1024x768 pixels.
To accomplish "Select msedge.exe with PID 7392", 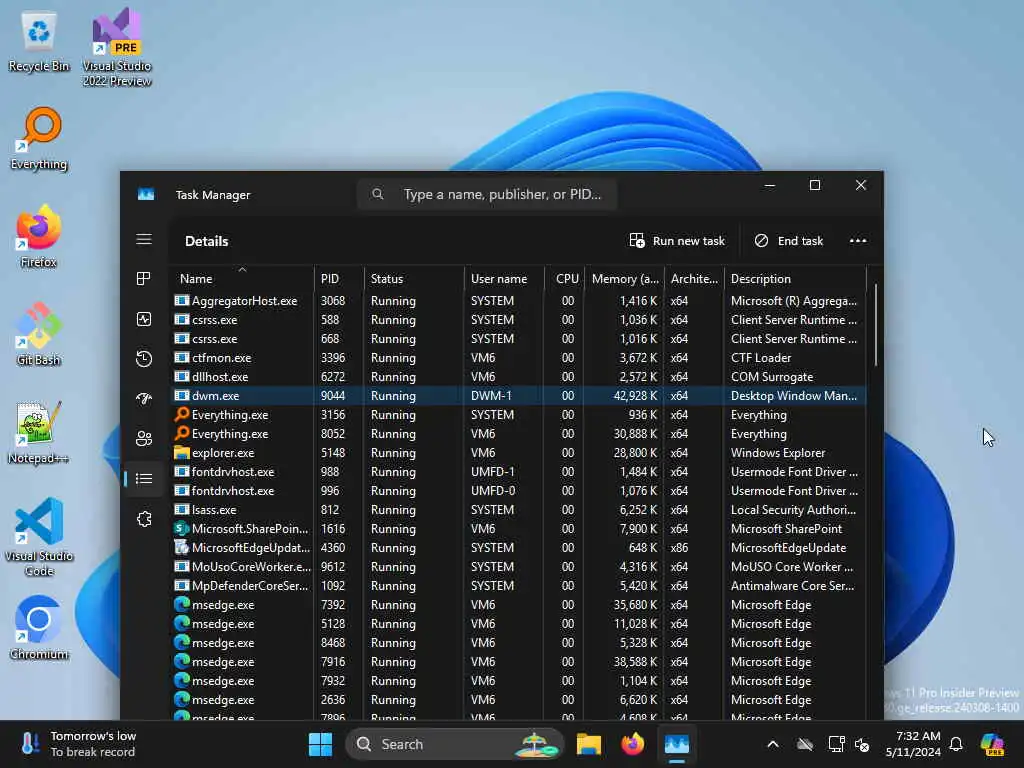I will (x=519, y=605).
